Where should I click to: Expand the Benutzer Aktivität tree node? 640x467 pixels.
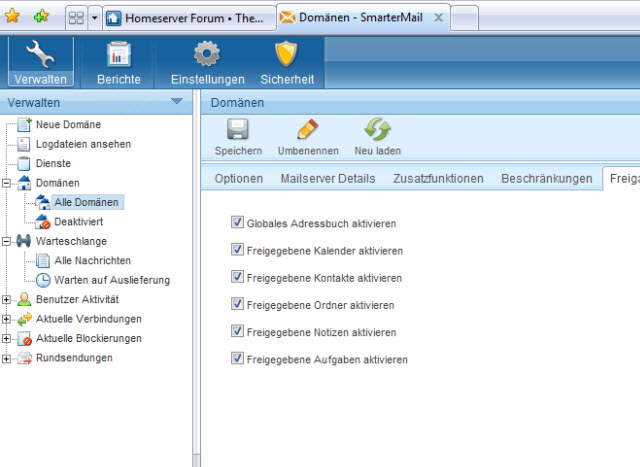(x=8, y=299)
